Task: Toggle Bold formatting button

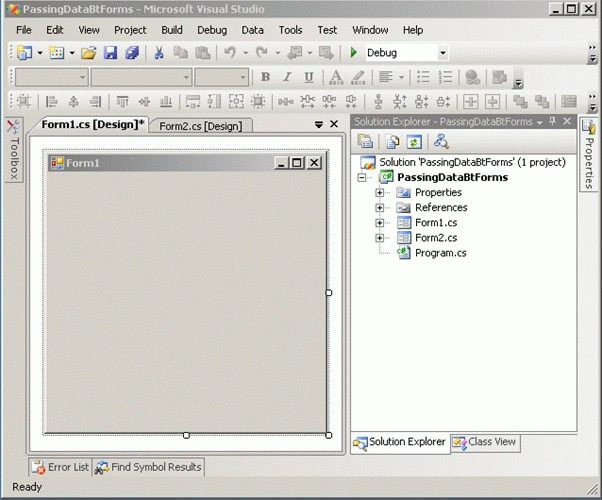Action: [x=265, y=77]
